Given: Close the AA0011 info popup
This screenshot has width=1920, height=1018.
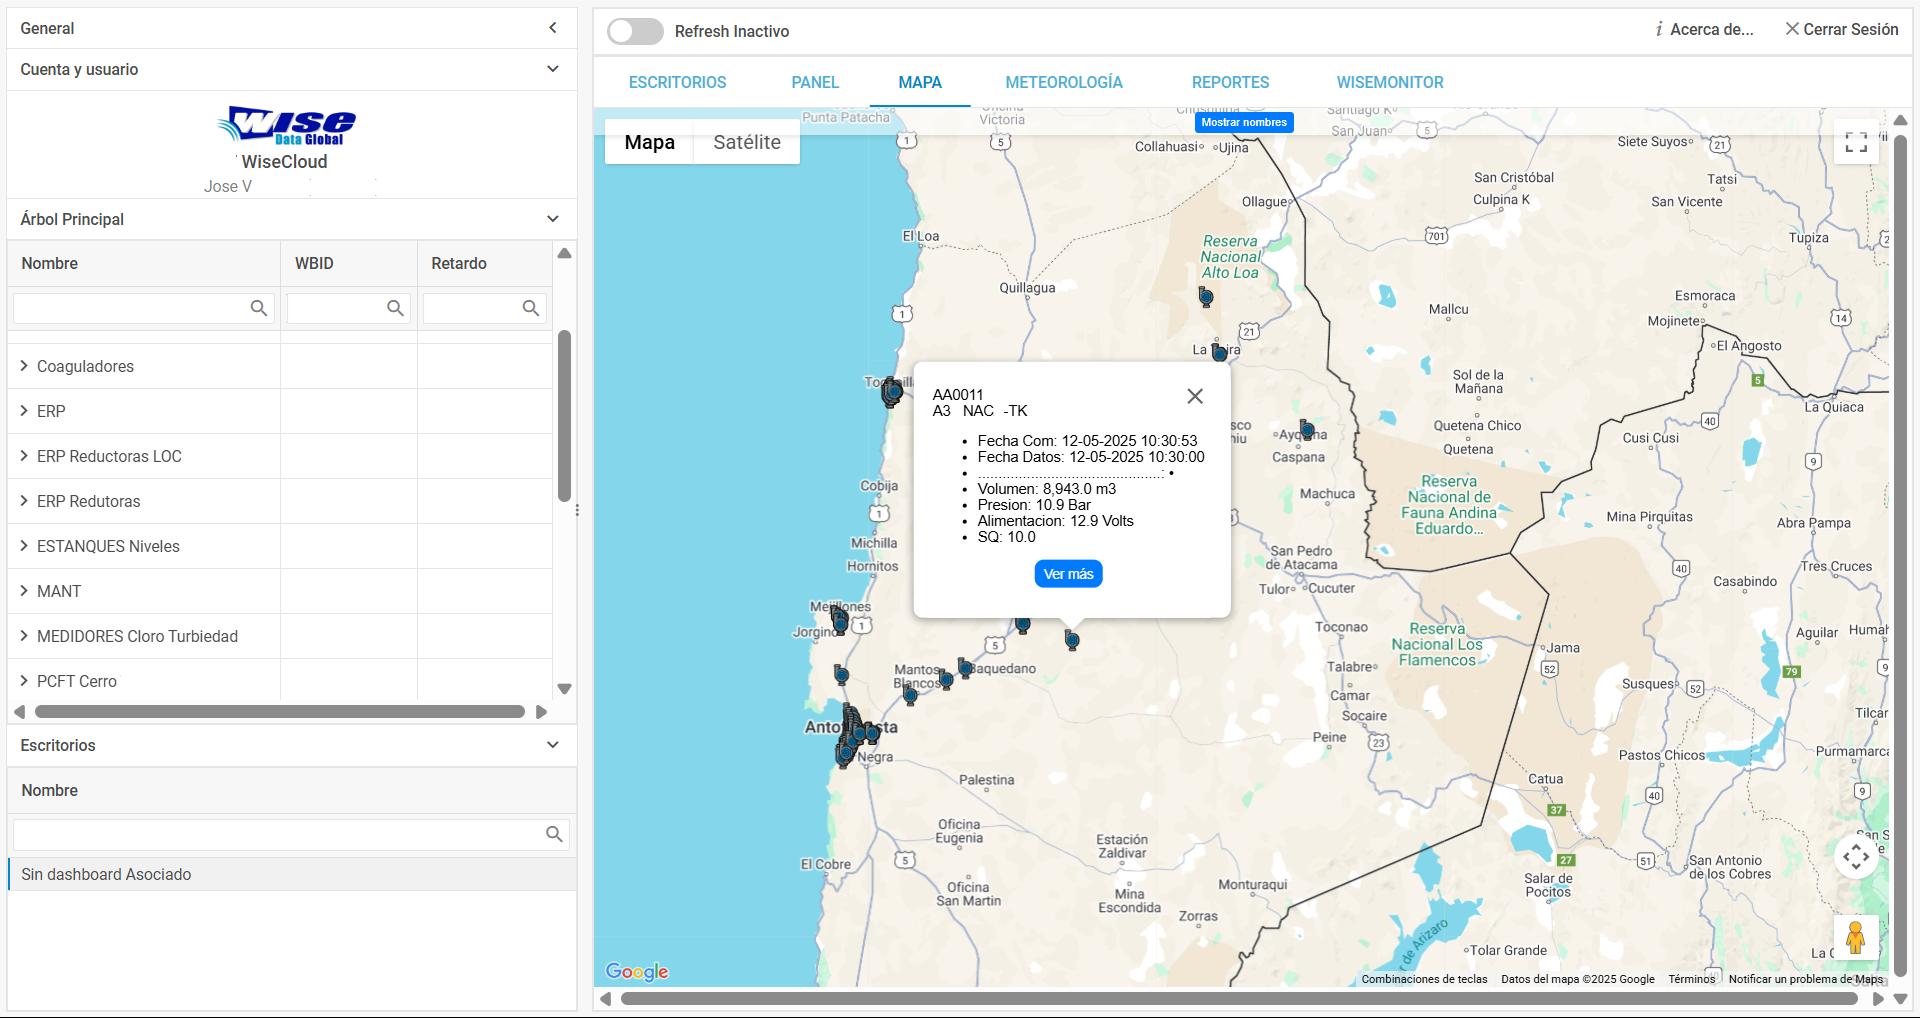Looking at the screenshot, I should point(1195,396).
